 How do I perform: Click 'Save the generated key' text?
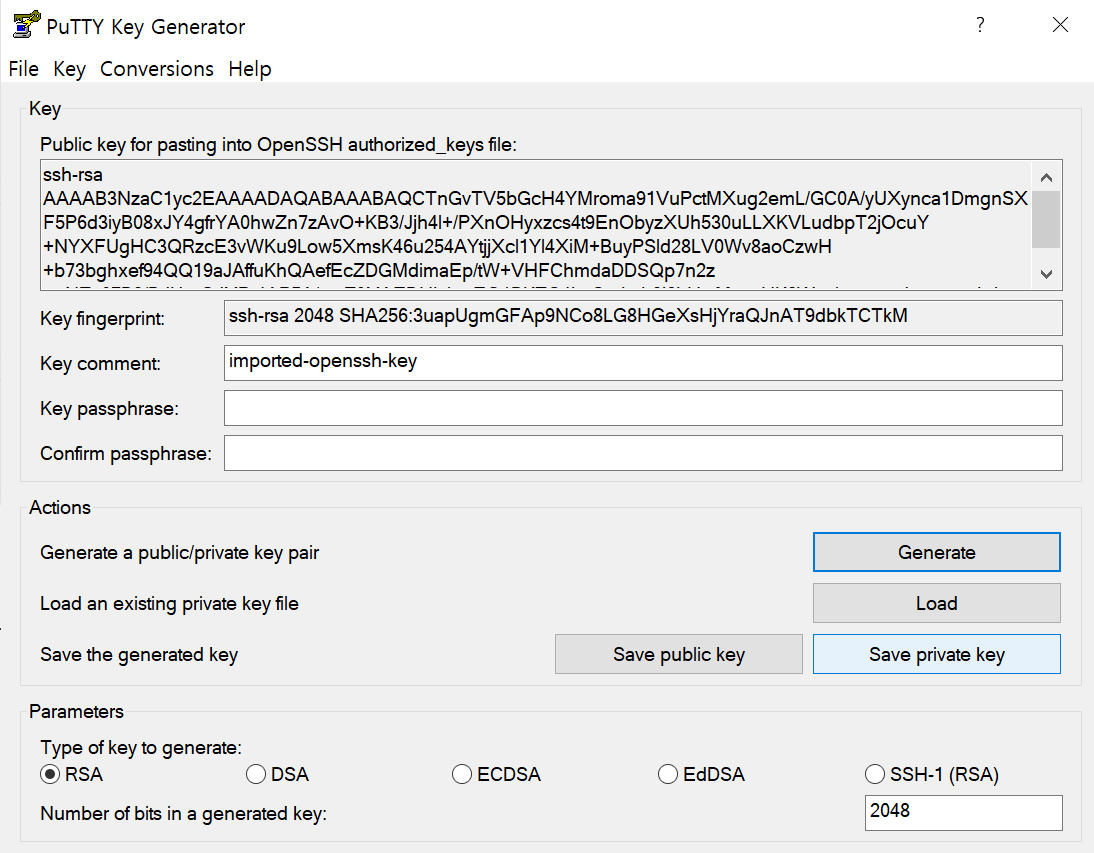click(x=139, y=654)
